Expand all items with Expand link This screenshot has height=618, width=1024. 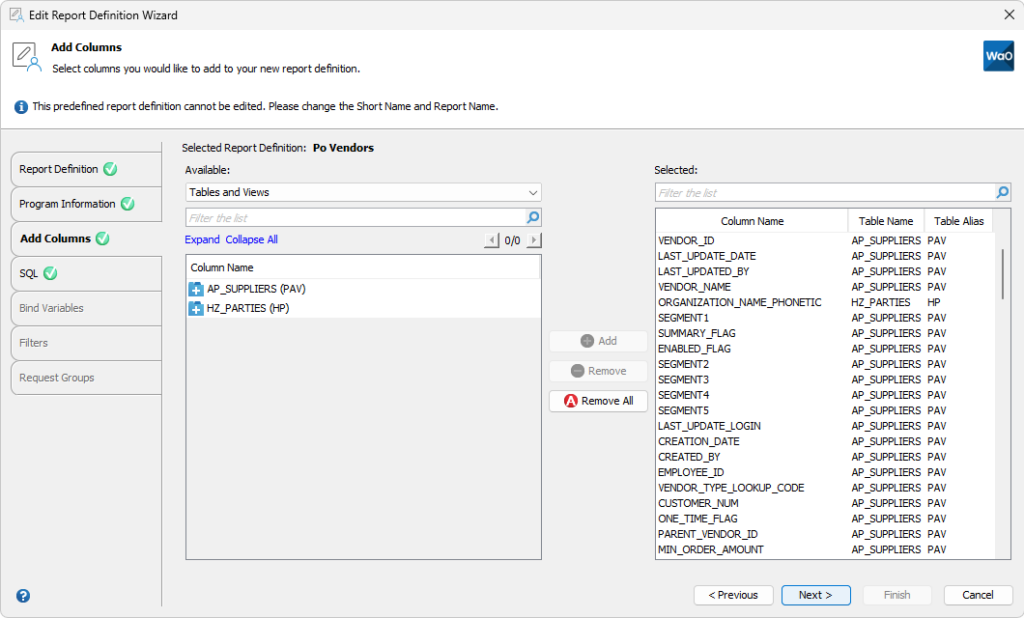[202, 240]
